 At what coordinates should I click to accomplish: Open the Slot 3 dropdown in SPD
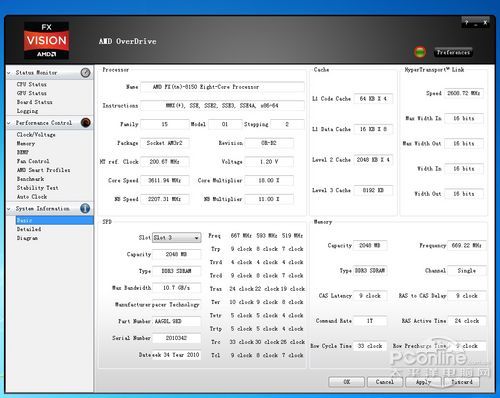click(x=176, y=238)
